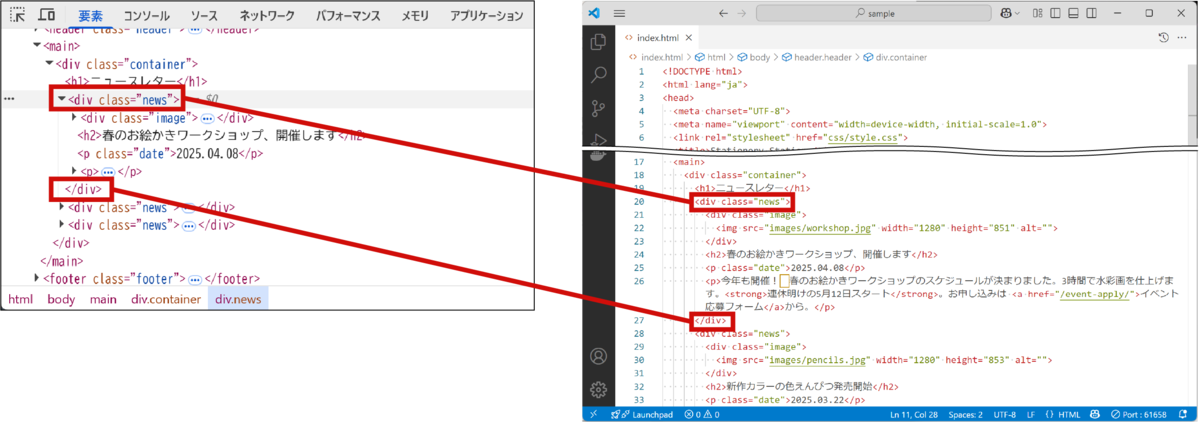Open the three-dot actions beside selected news div
This screenshot has width=1200, height=422.
point(9,99)
